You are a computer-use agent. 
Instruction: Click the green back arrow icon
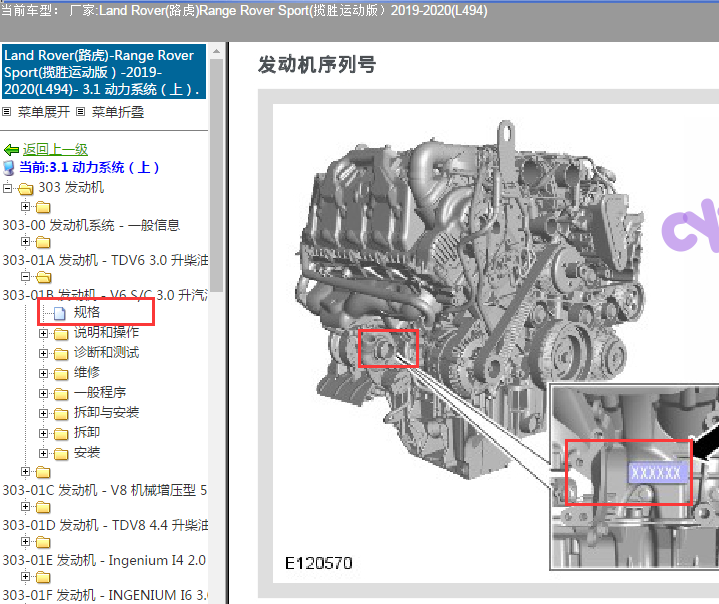point(11,150)
